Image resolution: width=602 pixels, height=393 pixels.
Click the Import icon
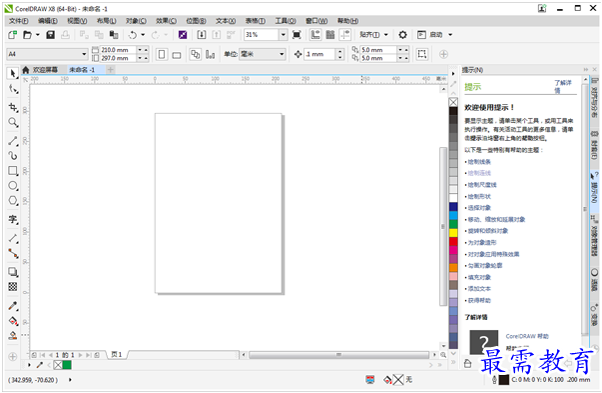[201, 35]
